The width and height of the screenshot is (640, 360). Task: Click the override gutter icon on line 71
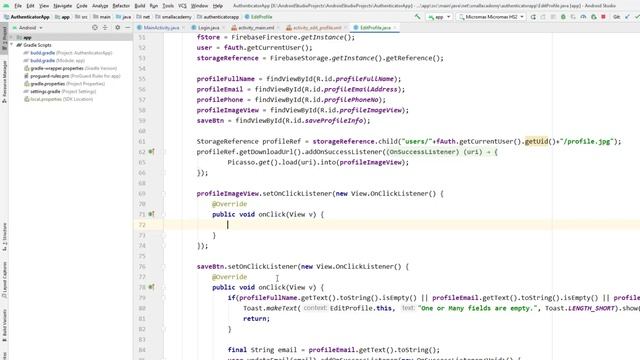151,214
